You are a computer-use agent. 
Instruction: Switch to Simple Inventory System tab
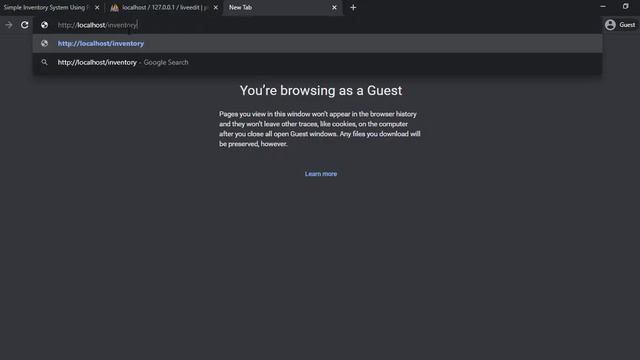(46, 7)
